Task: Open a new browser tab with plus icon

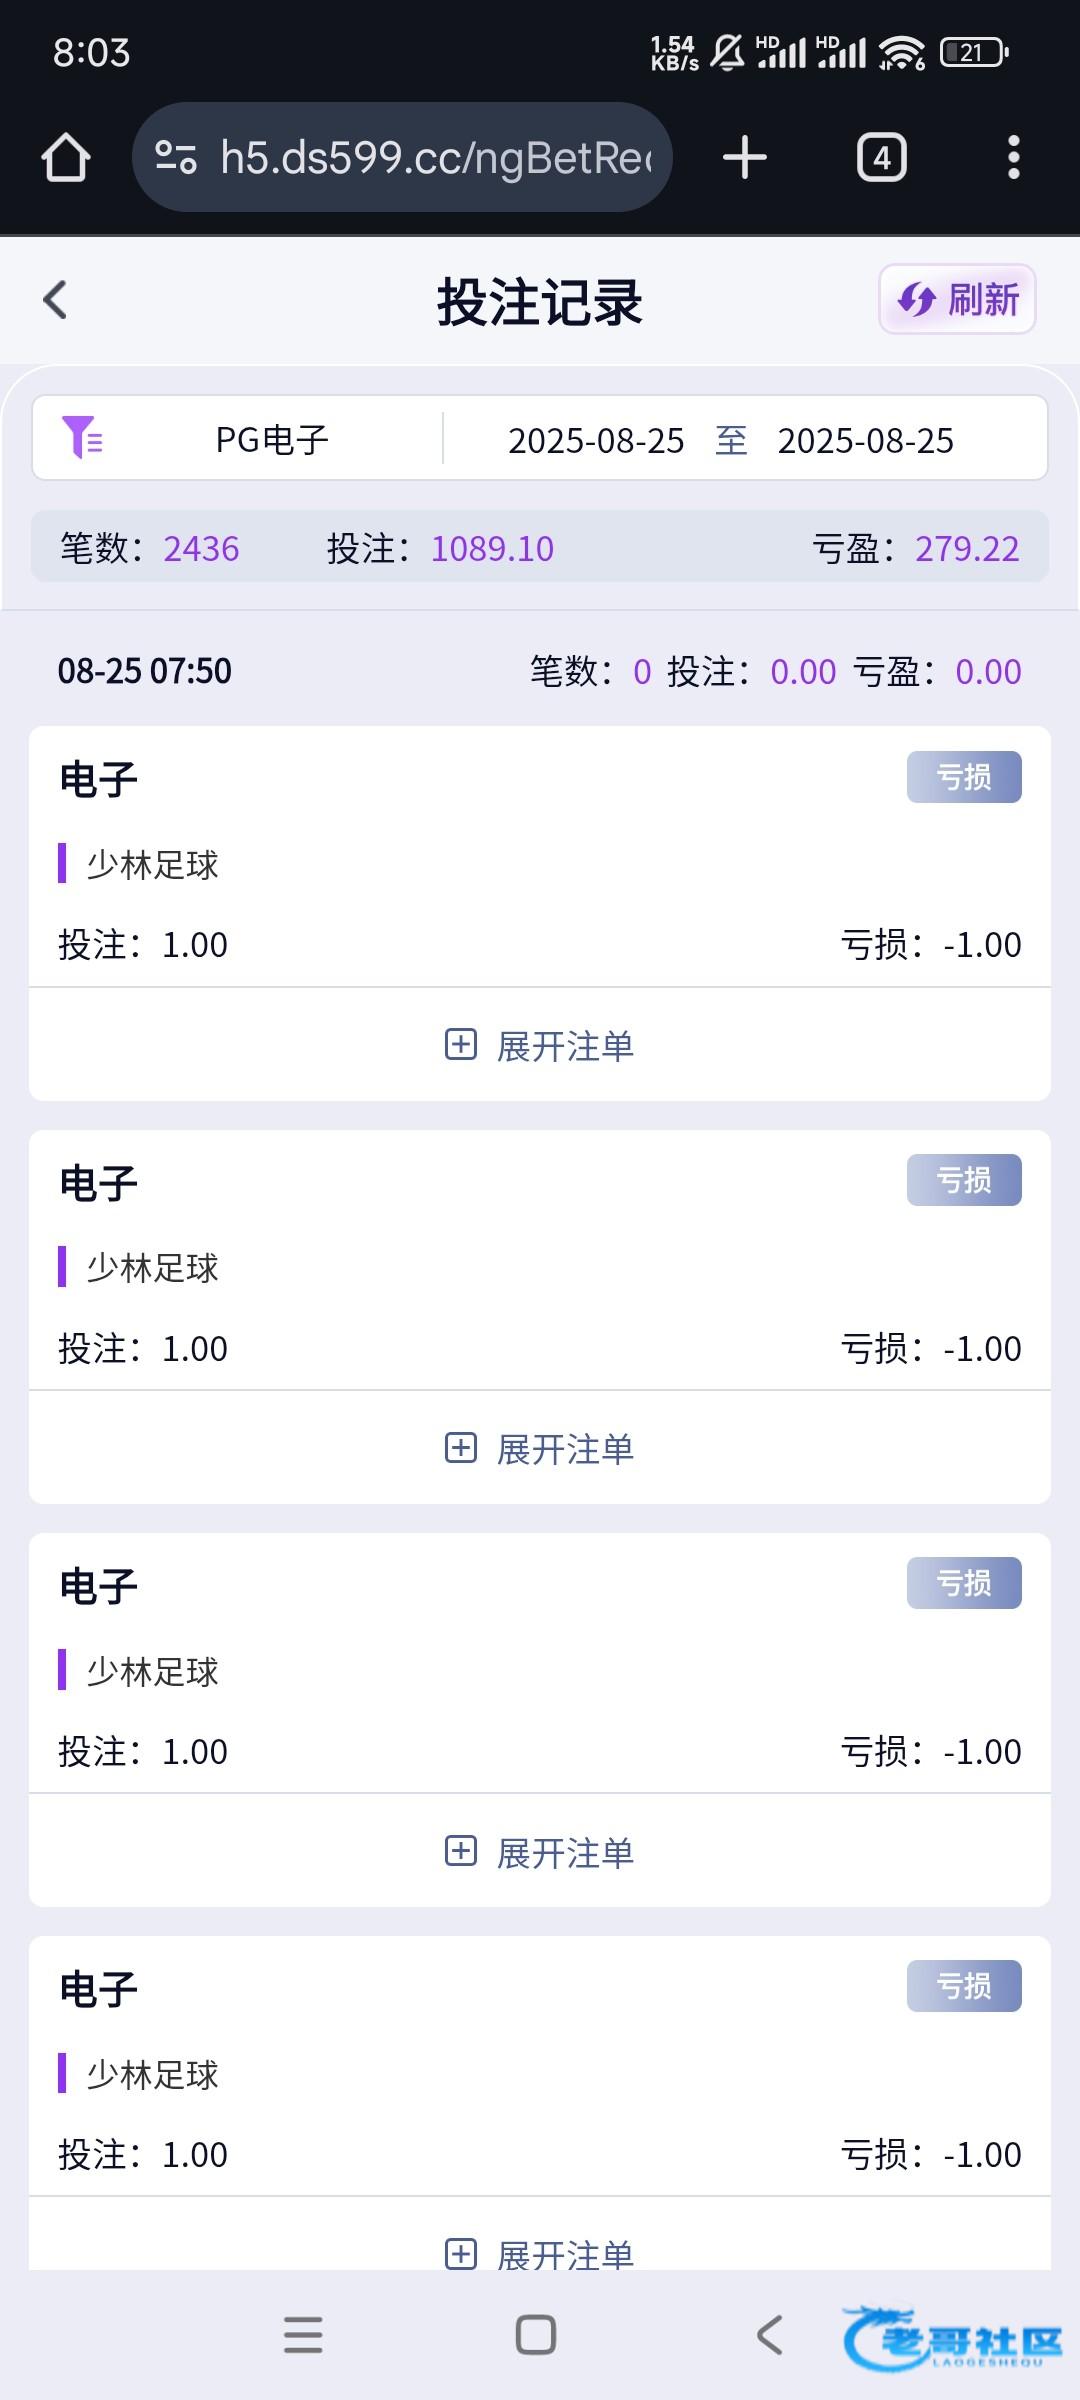Action: point(744,158)
